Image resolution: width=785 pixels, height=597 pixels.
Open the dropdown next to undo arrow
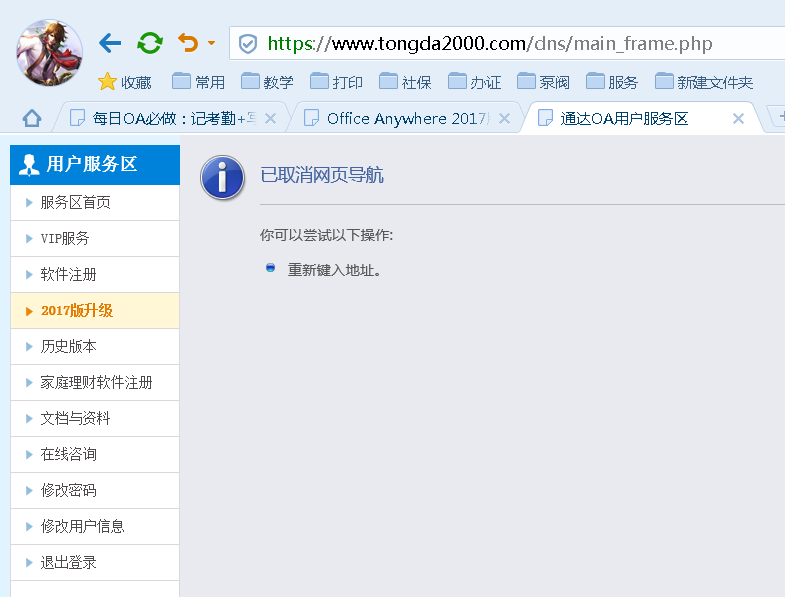tap(211, 44)
